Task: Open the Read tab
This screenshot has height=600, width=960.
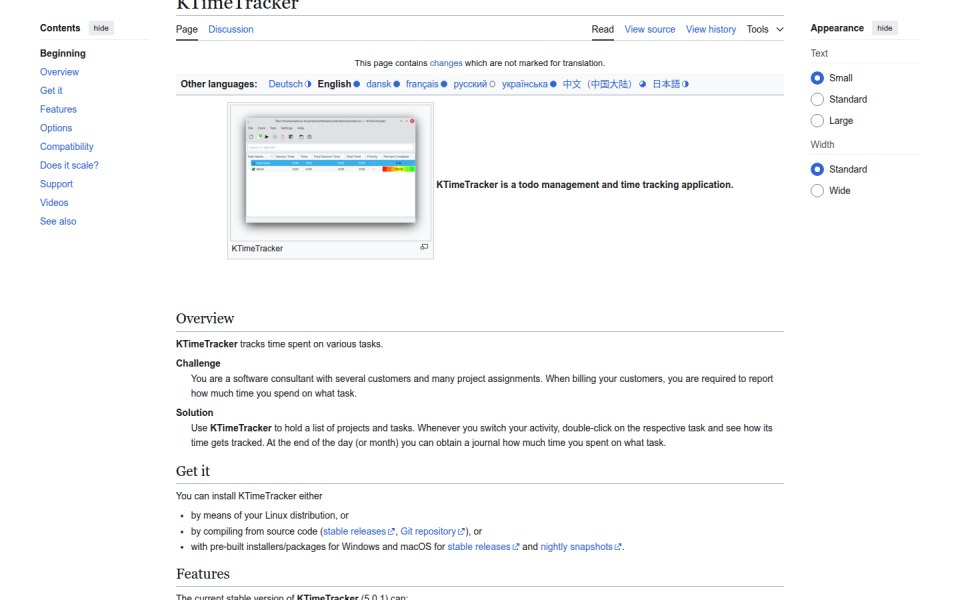Action: tap(602, 29)
